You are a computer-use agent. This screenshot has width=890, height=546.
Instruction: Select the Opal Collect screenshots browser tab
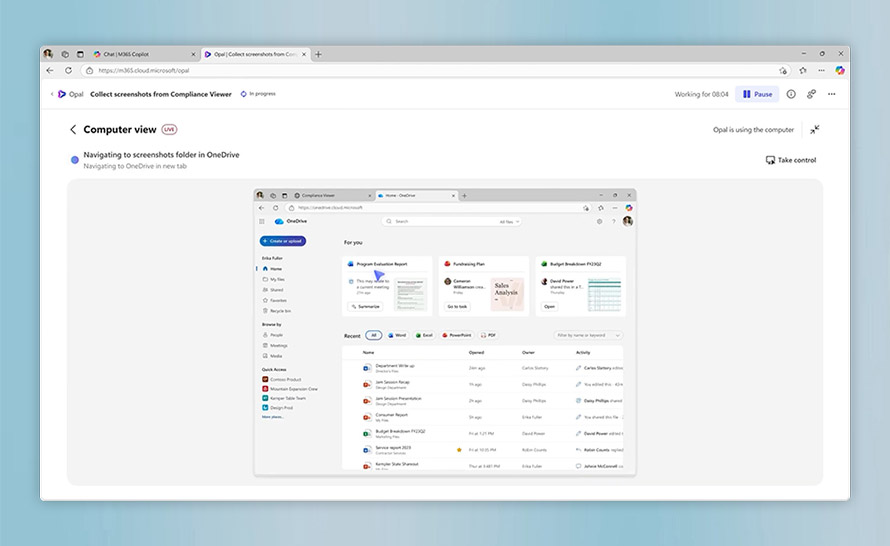tap(255, 54)
